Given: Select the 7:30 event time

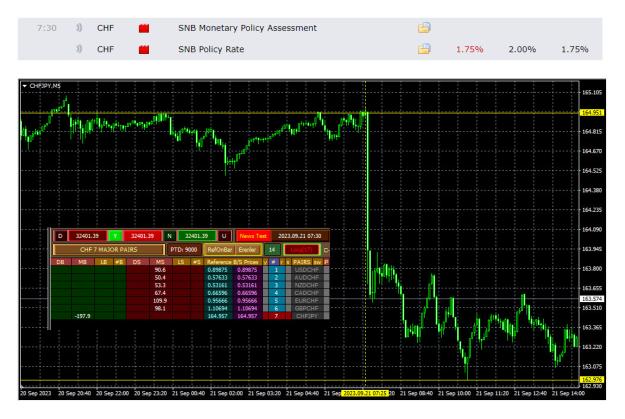Looking at the screenshot, I should 47,28.
